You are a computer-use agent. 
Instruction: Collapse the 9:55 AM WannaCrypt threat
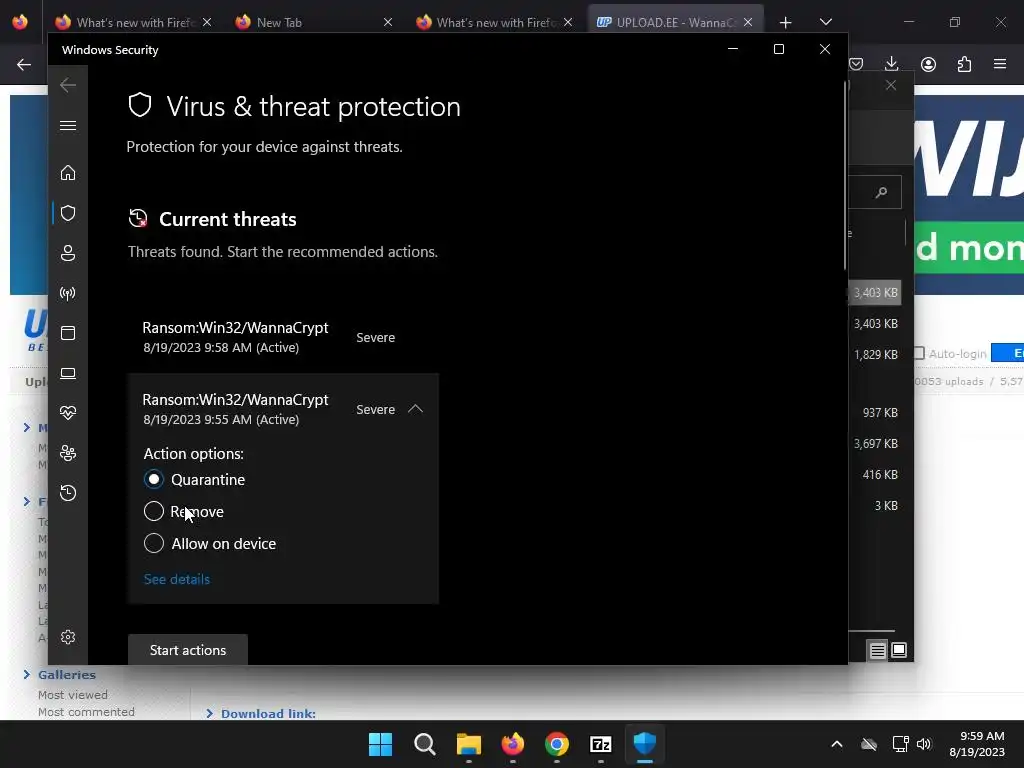pyautogui.click(x=415, y=409)
